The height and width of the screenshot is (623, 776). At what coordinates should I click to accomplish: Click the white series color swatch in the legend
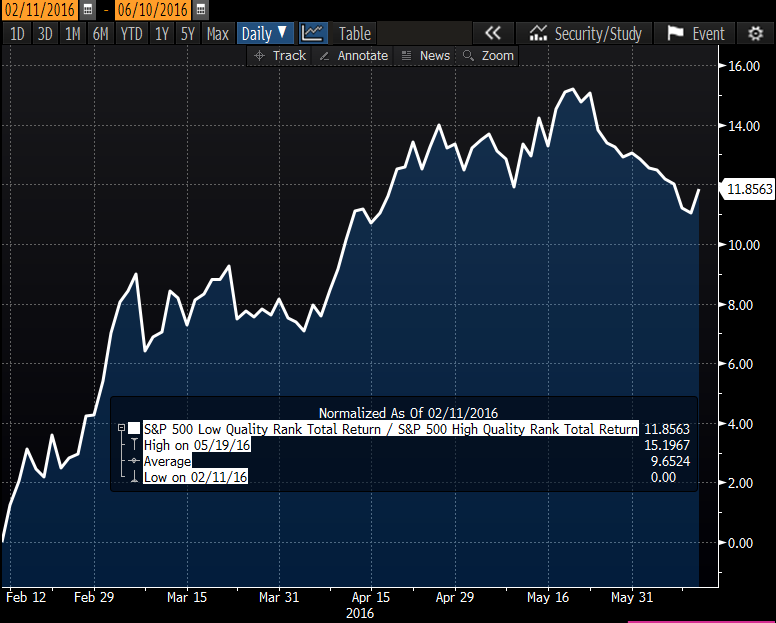coord(134,428)
